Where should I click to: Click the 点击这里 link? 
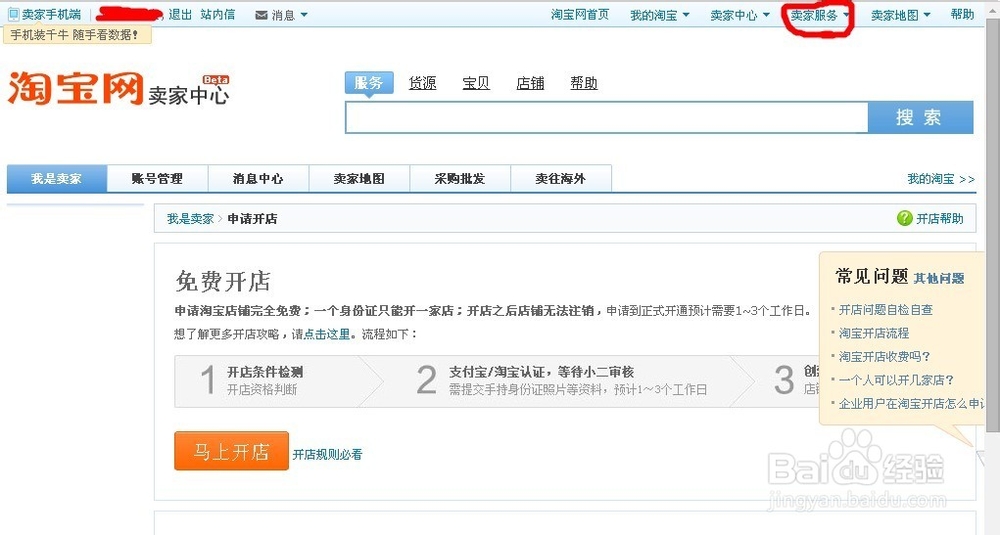[327, 334]
